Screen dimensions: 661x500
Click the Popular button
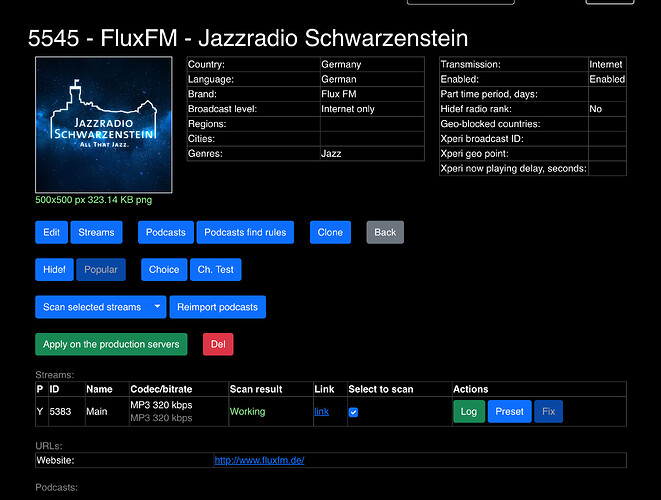coord(101,269)
